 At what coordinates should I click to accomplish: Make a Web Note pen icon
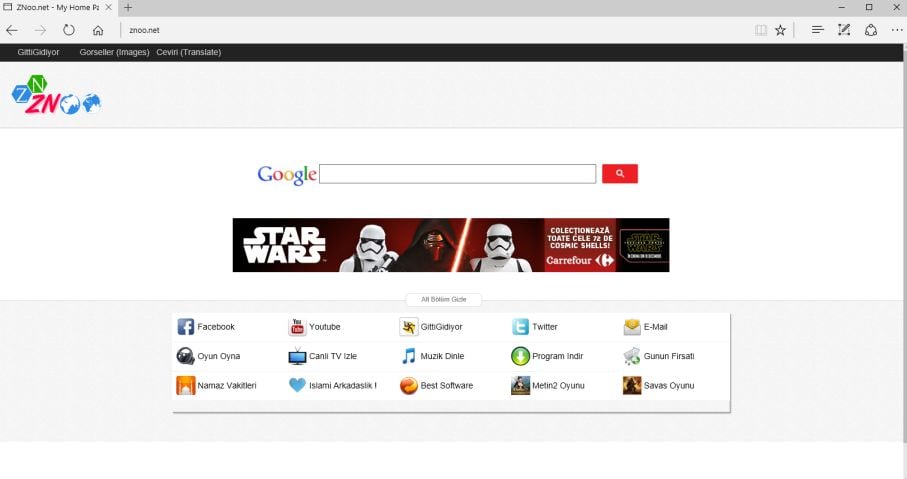(x=844, y=30)
